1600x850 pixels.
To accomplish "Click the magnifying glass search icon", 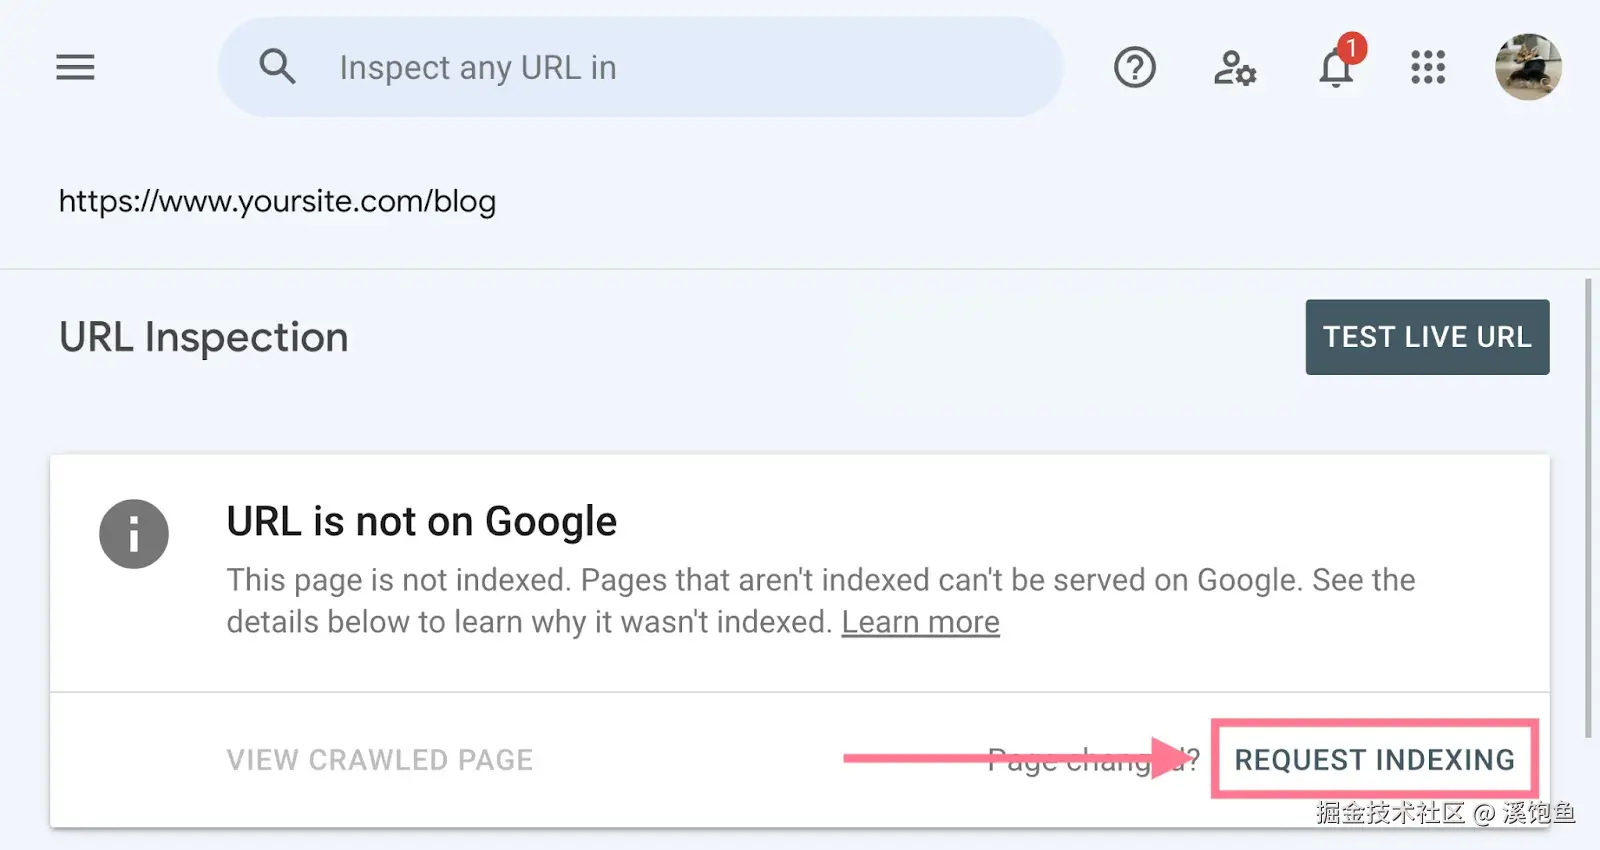I will click(277, 67).
